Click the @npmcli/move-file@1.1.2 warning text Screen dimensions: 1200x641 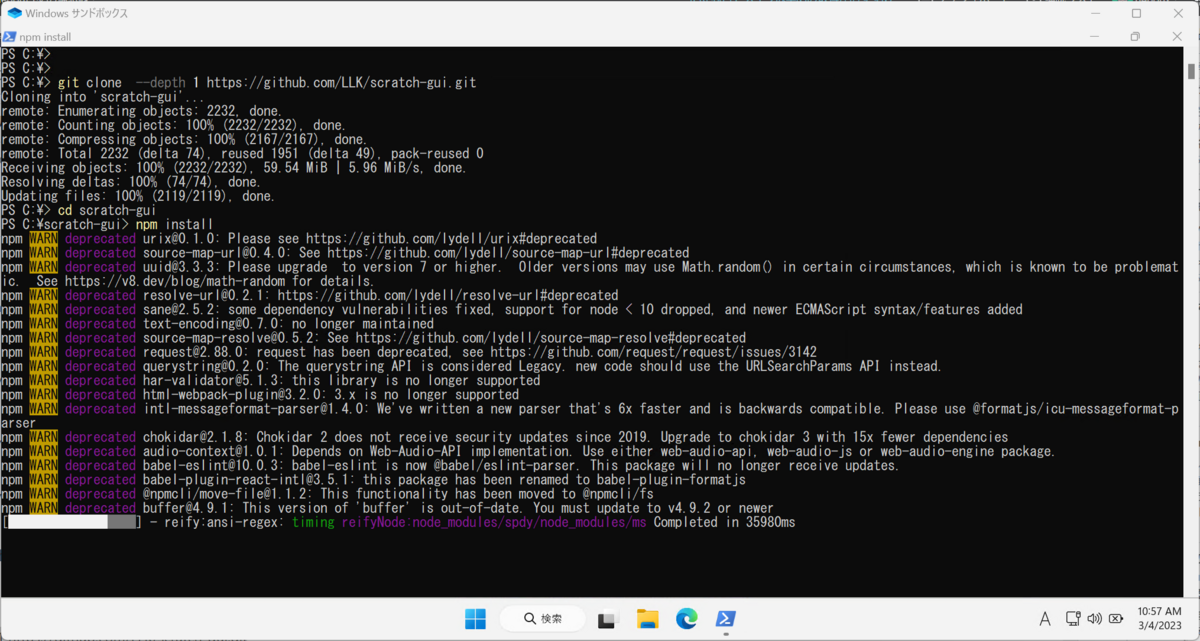click(x=398, y=494)
